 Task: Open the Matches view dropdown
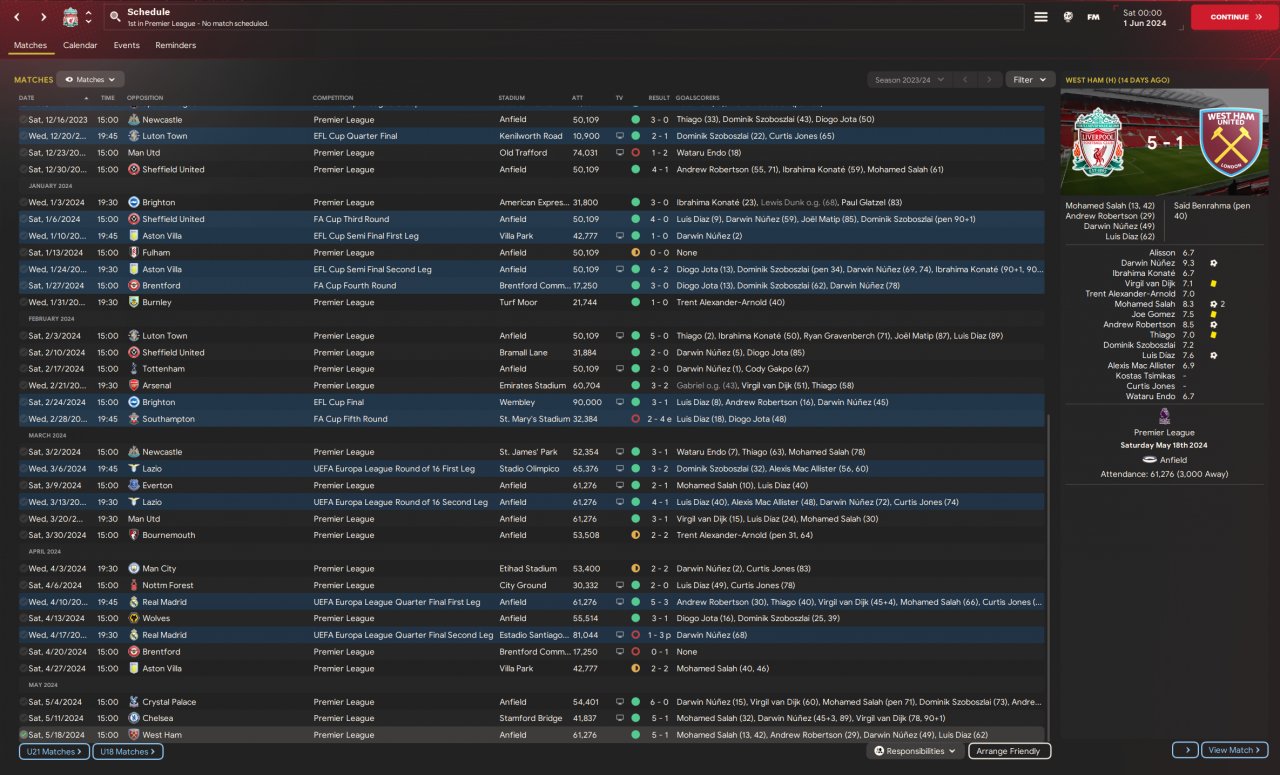coord(90,79)
